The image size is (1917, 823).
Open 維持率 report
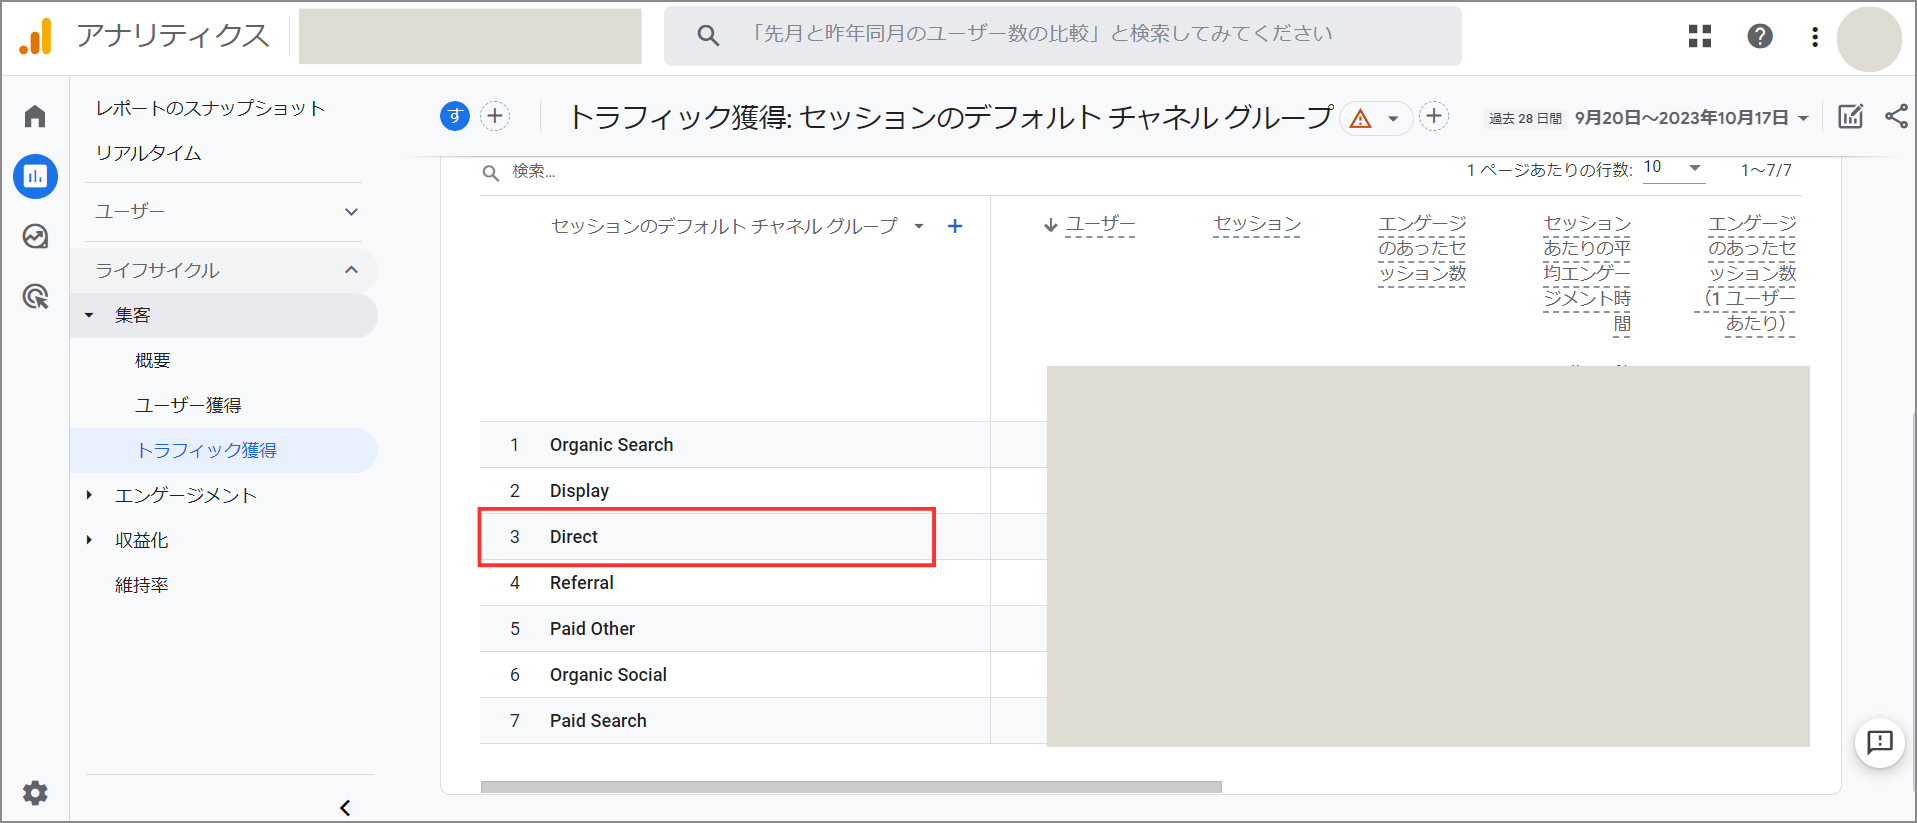142,585
